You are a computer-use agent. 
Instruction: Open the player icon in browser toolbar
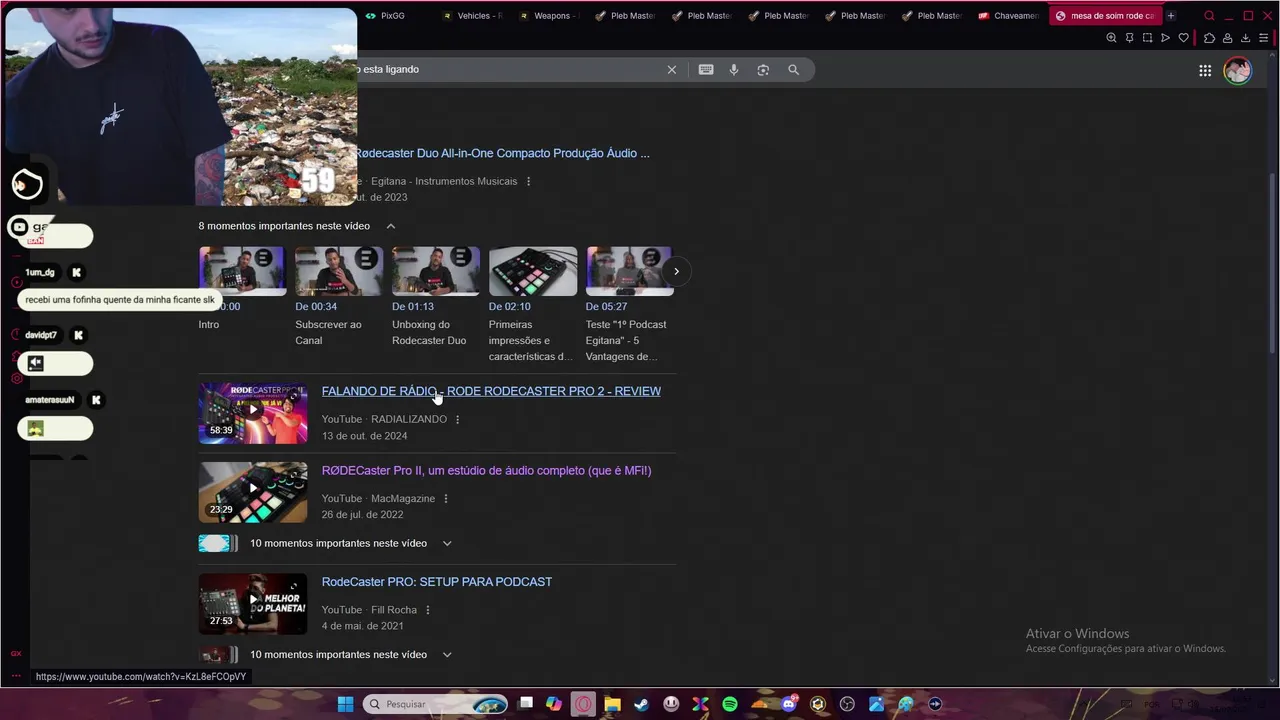(1165, 38)
